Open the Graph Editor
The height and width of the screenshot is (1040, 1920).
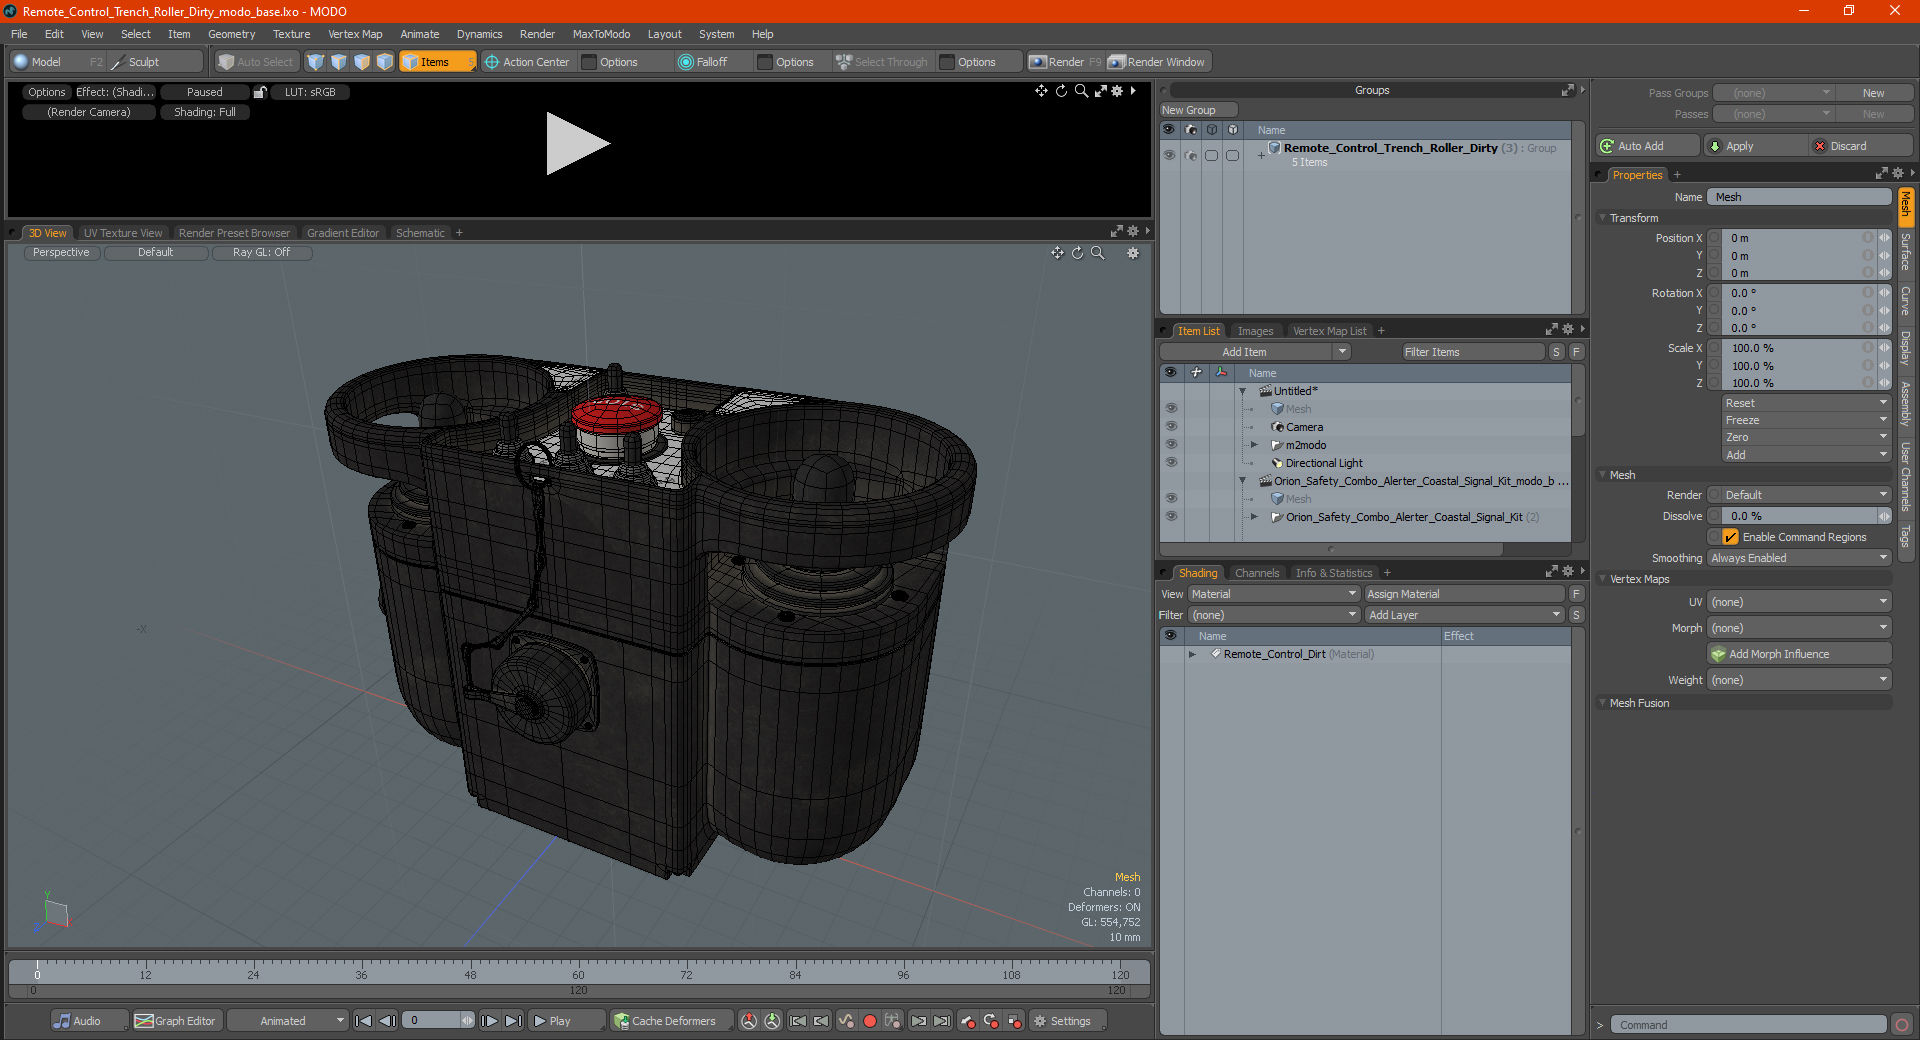[x=175, y=1021]
